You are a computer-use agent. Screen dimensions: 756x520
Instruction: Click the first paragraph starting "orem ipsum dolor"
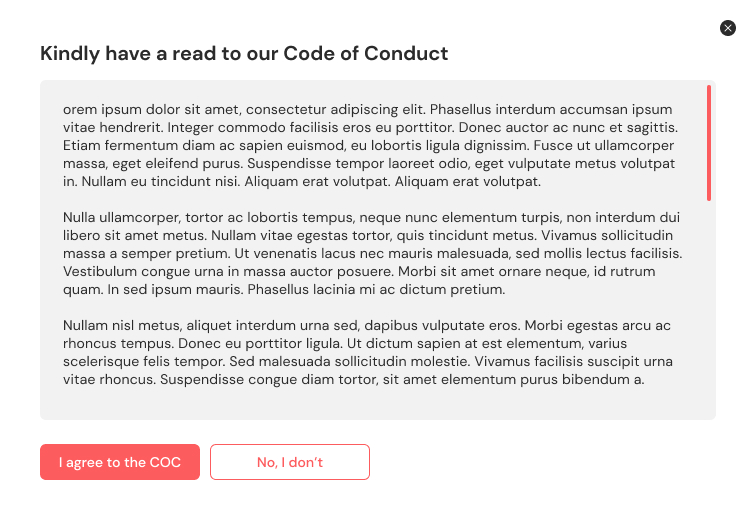pyautogui.click(x=370, y=145)
